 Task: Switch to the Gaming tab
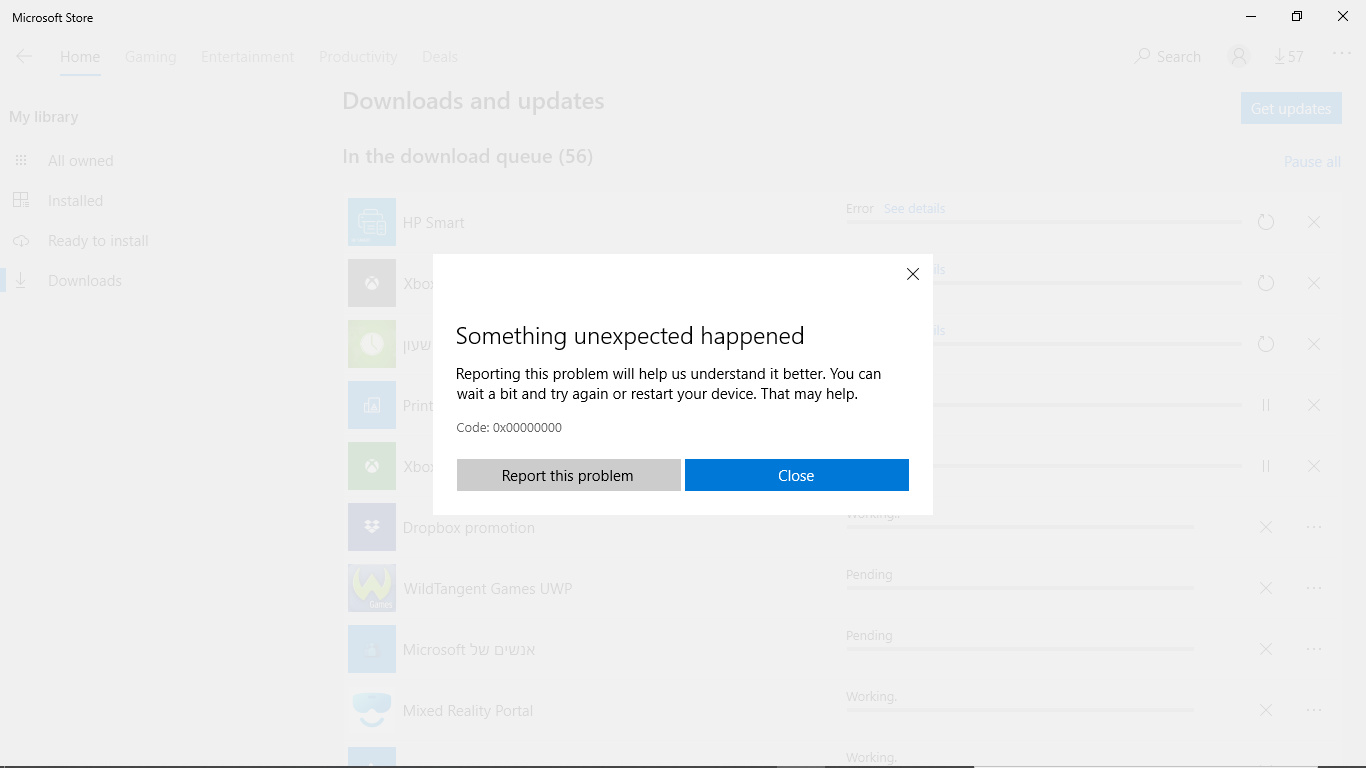[151, 57]
